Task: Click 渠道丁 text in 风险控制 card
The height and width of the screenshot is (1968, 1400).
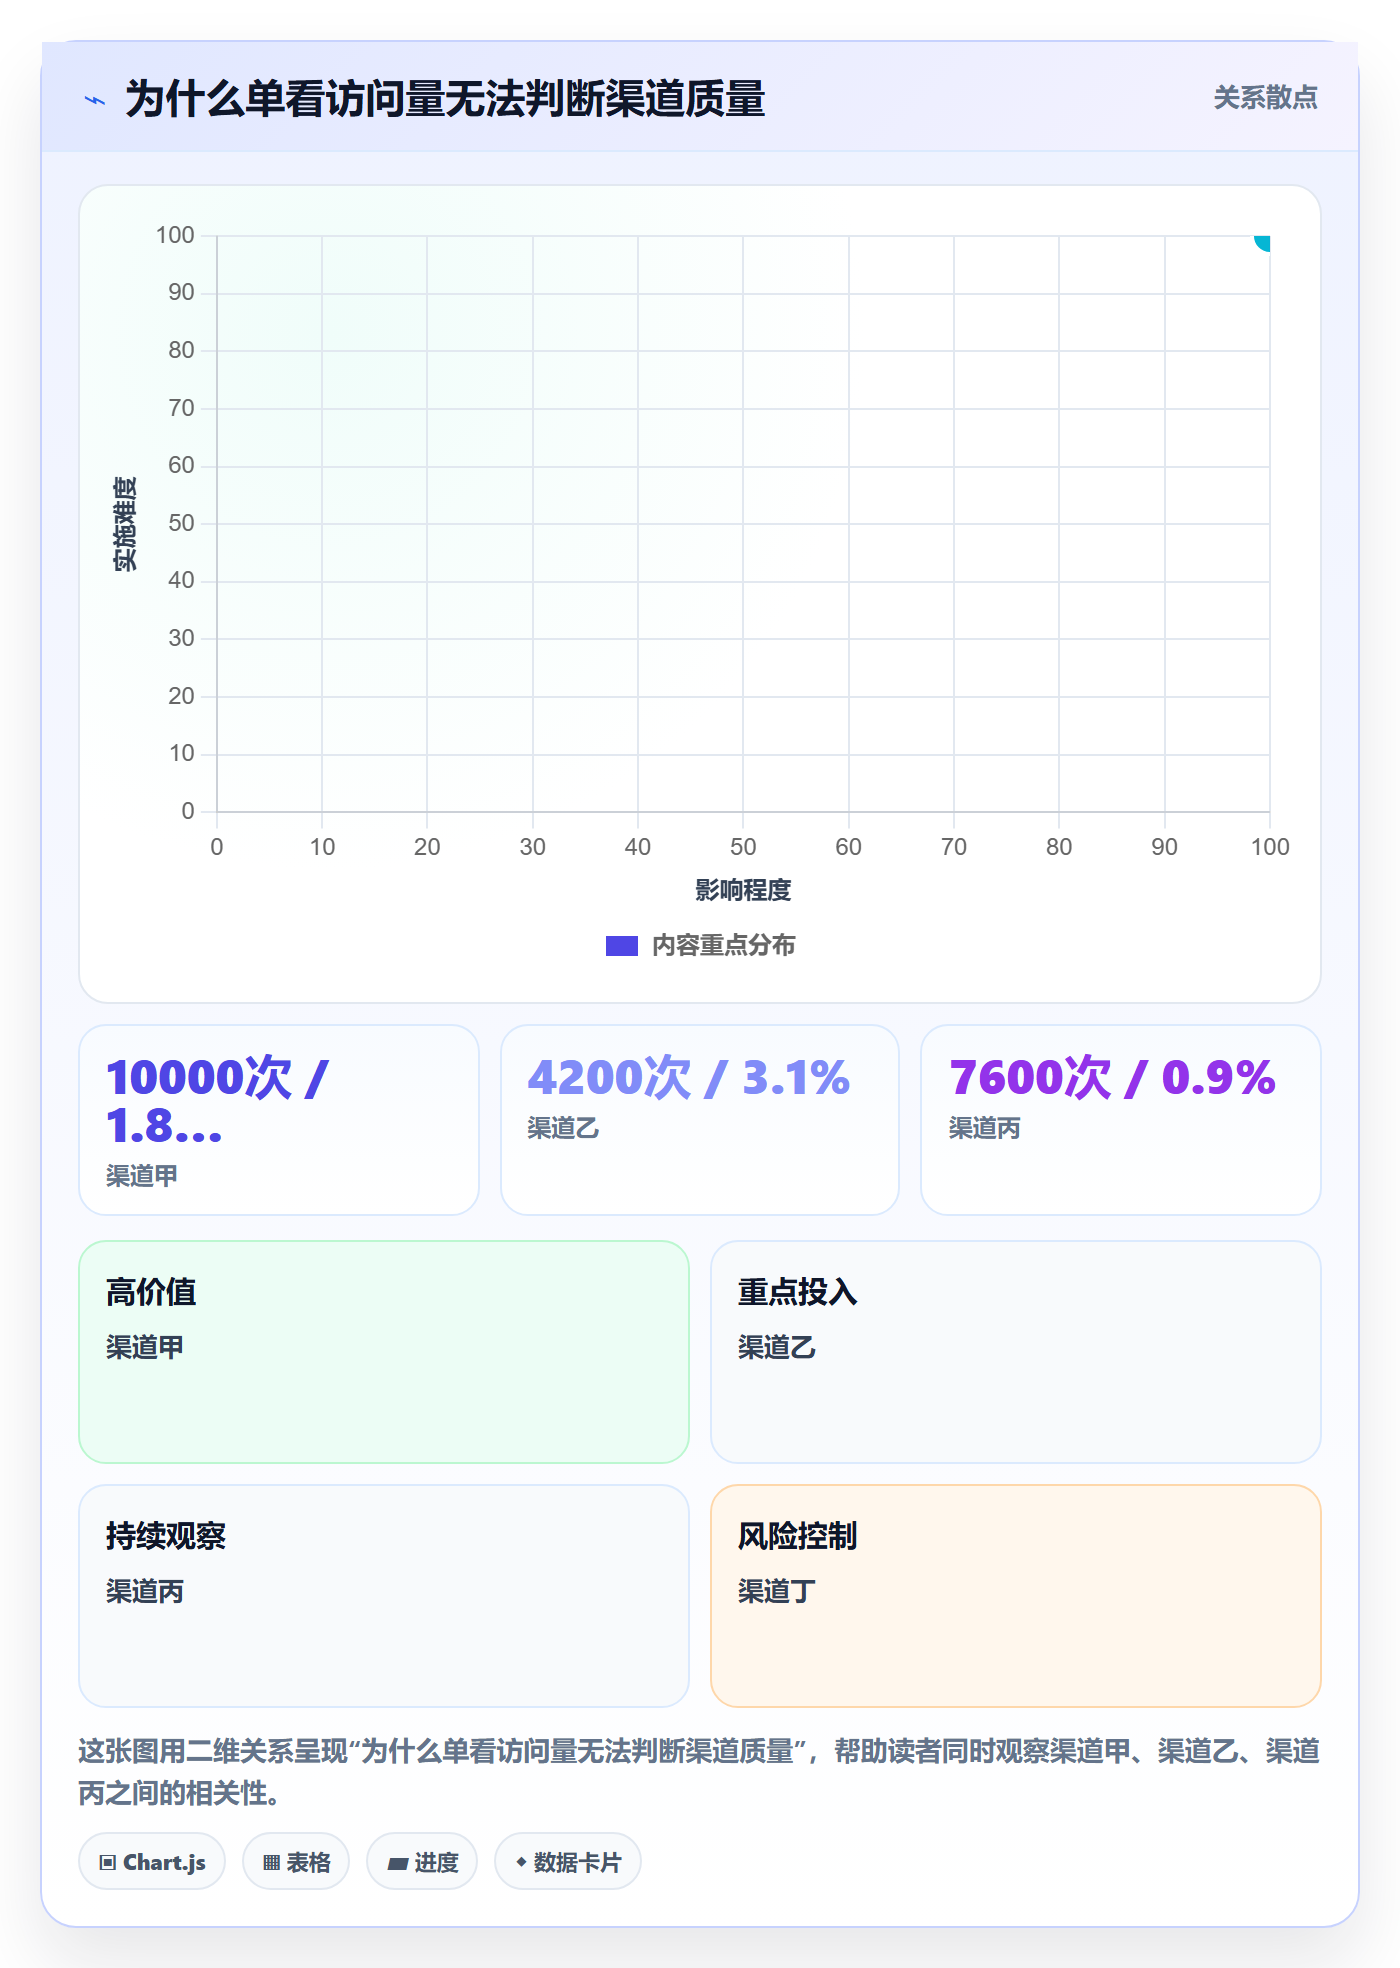Action: 777,1591
